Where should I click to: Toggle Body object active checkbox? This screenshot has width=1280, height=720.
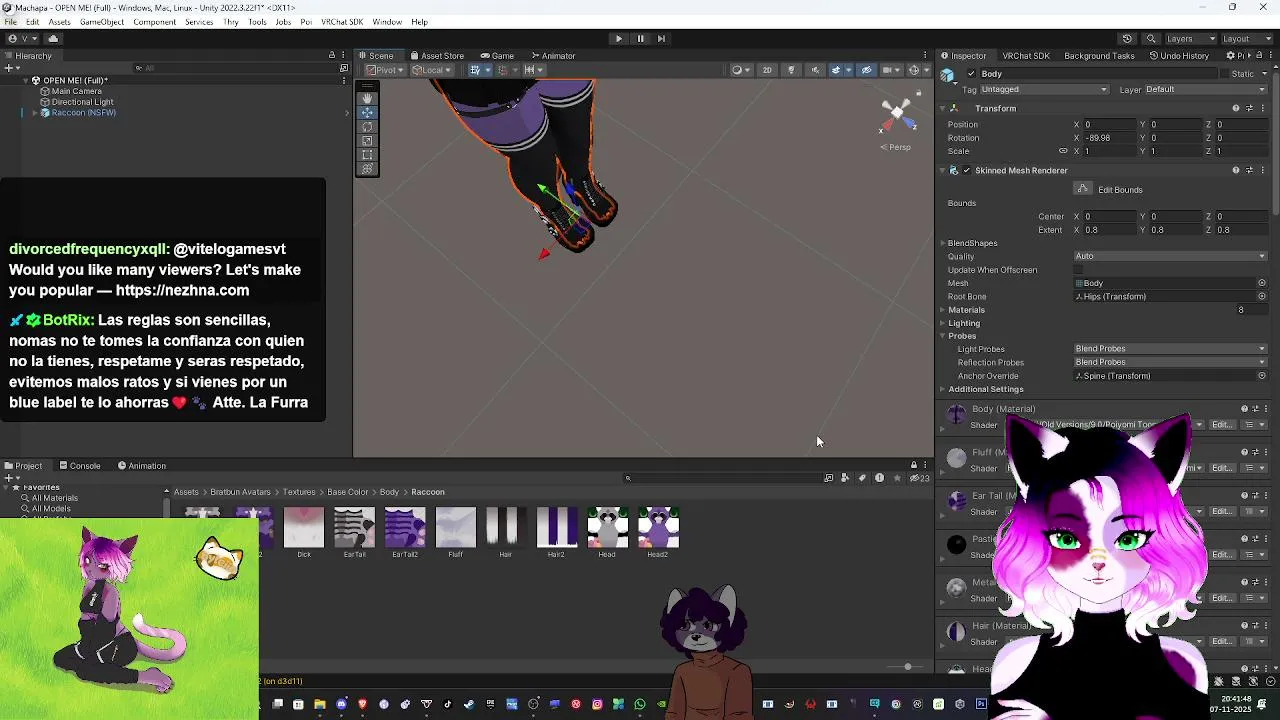(x=971, y=74)
